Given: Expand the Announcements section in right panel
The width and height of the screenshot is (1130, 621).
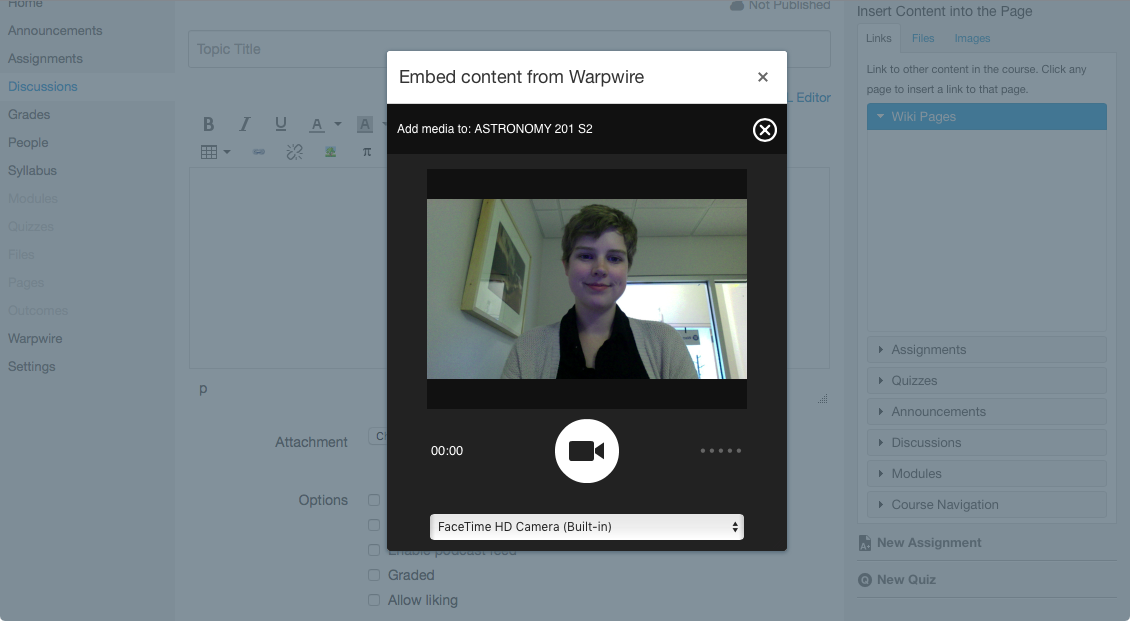Looking at the screenshot, I should tap(987, 411).
